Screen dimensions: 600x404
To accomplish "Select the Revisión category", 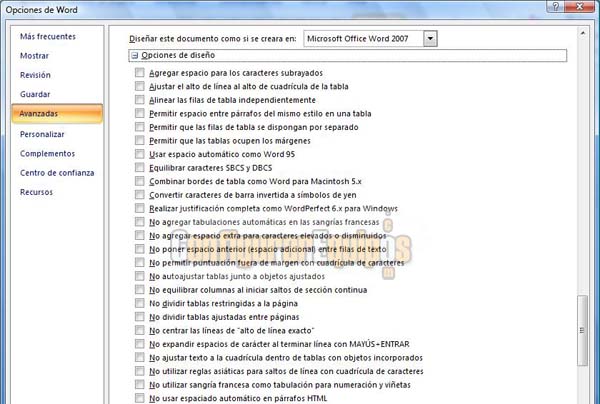I will (x=35, y=75).
